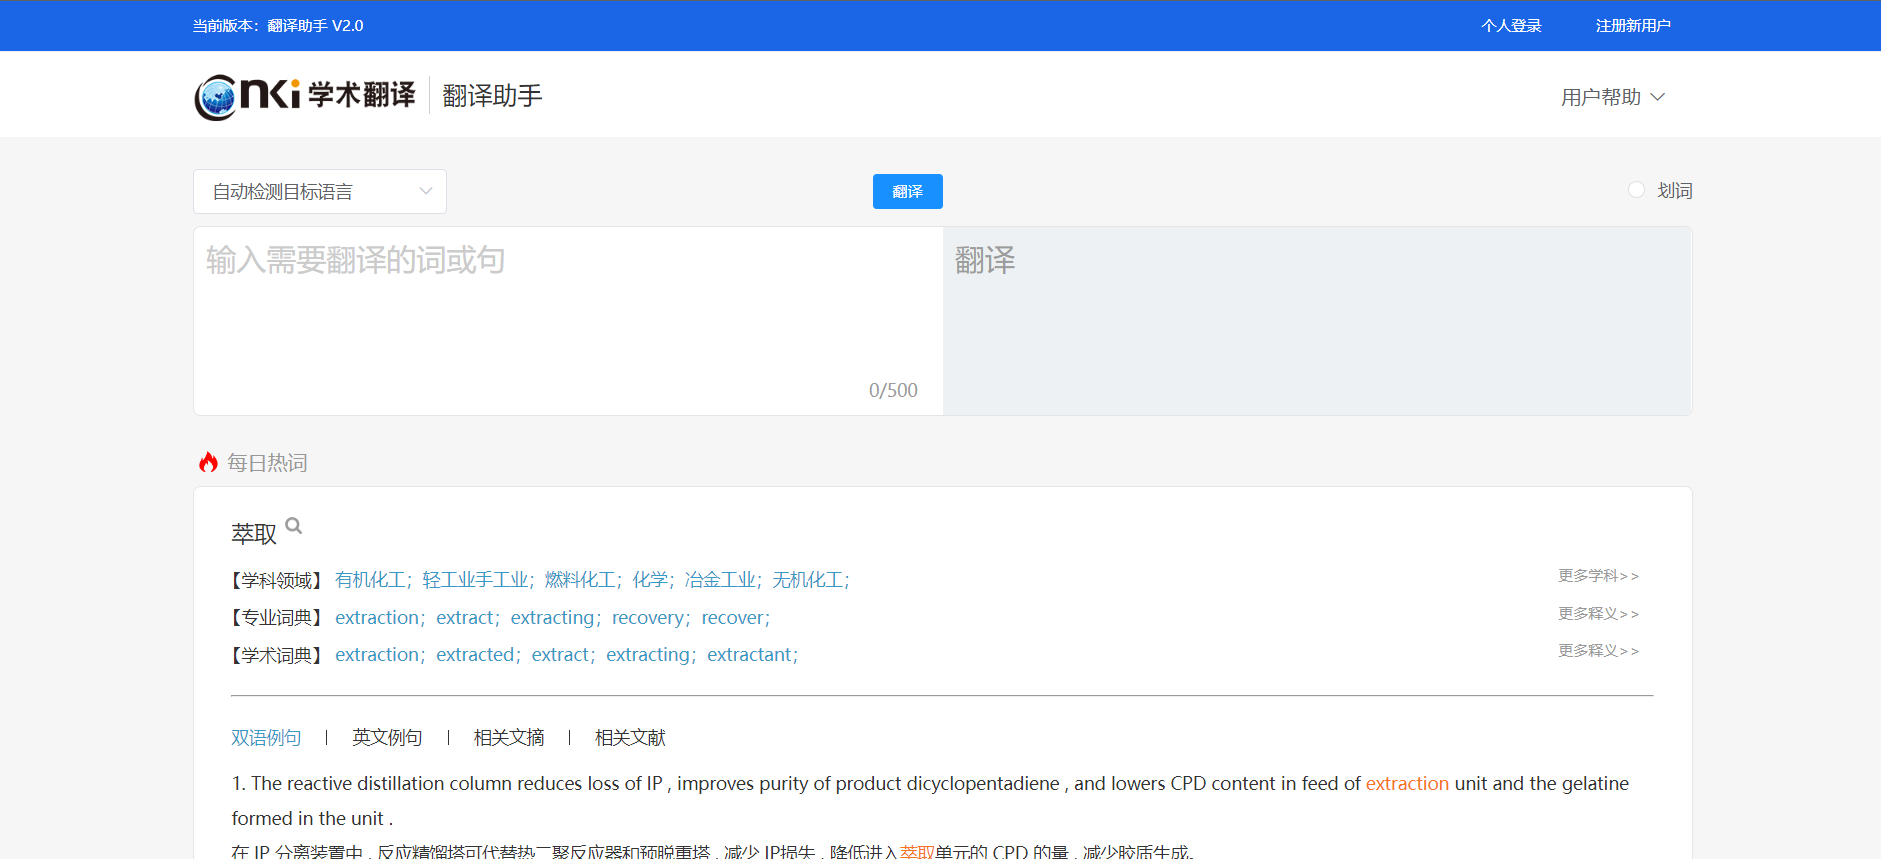Click the extractant link in 学术词典

pyautogui.click(x=749, y=655)
